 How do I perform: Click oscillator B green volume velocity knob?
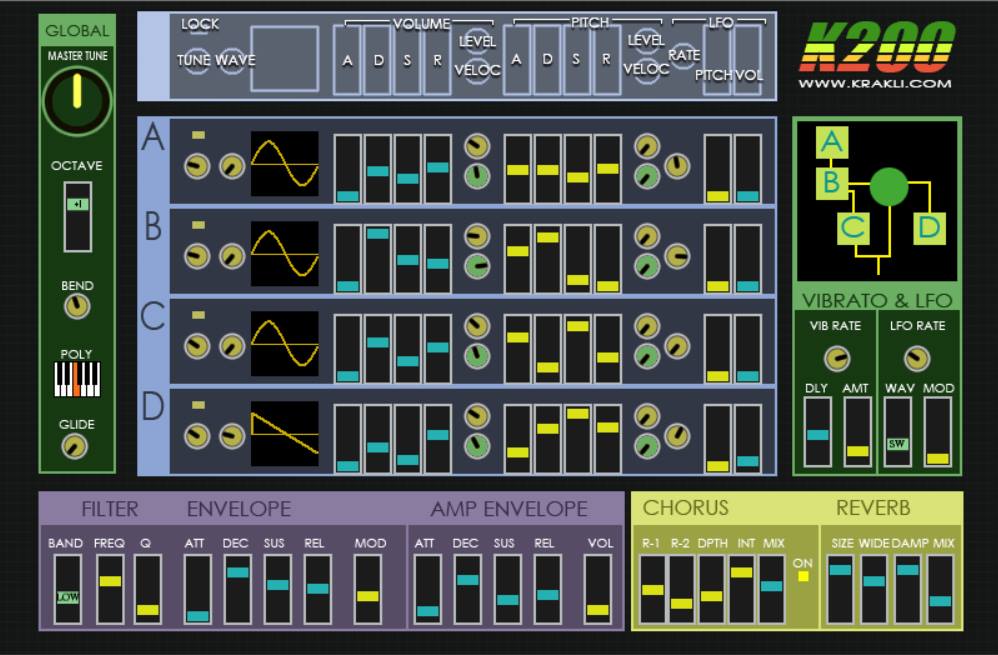pyautogui.click(x=477, y=266)
